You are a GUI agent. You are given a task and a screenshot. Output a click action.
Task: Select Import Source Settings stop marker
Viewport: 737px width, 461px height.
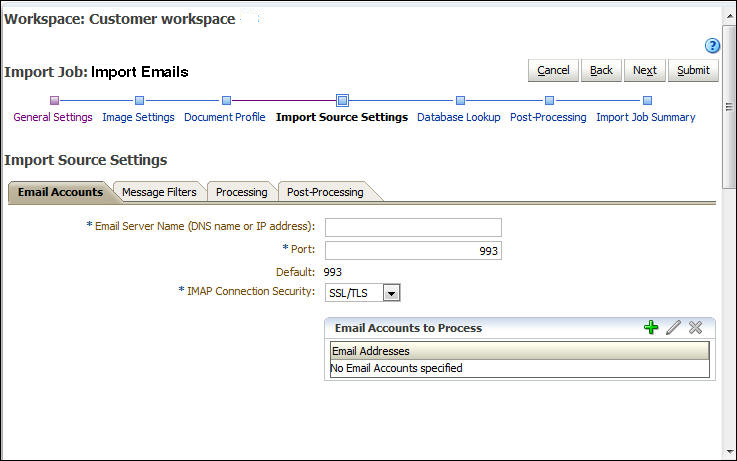tap(342, 100)
